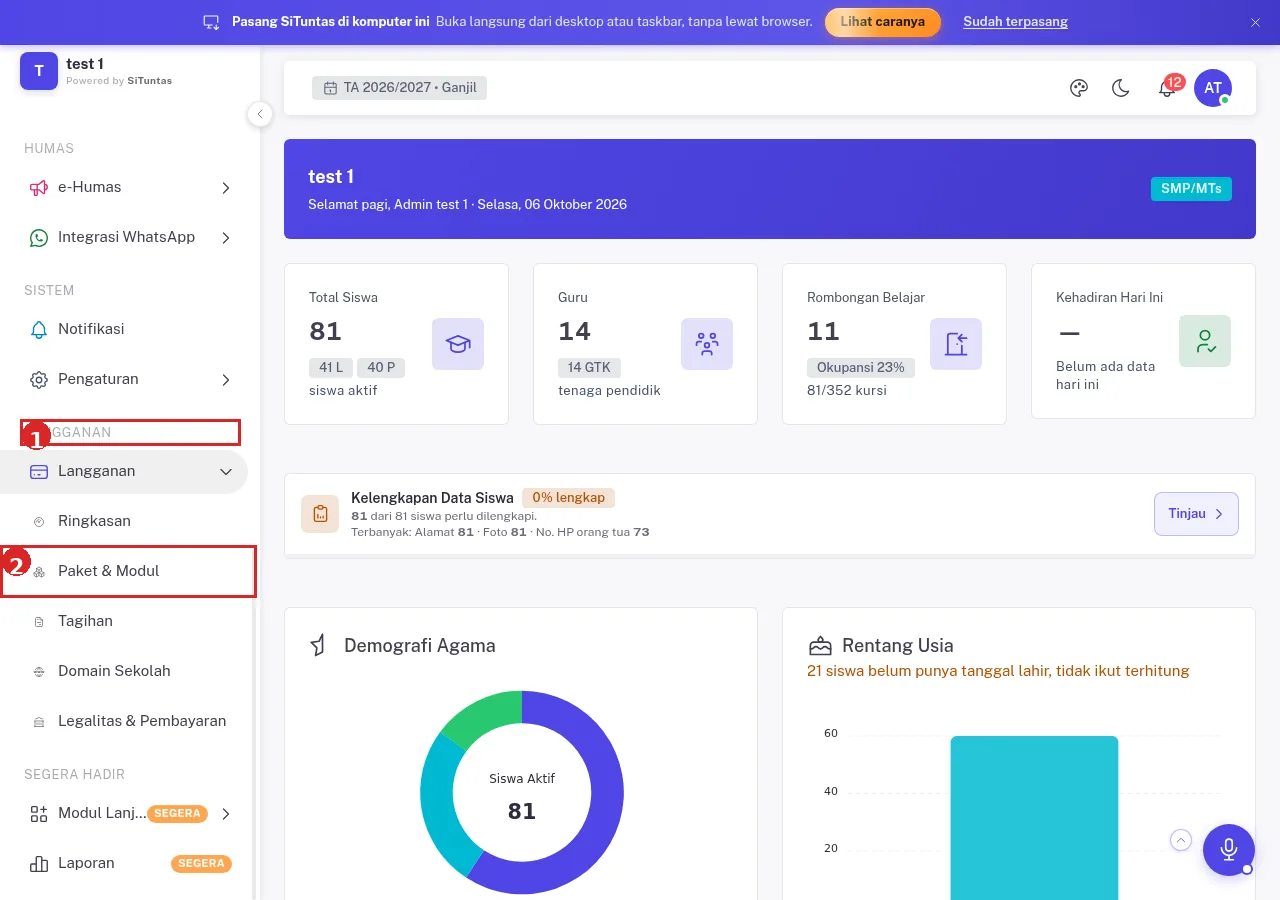Close the install SiTuntas banner
The width and height of the screenshot is (1280, 900).
click(x=1256, y=22)
